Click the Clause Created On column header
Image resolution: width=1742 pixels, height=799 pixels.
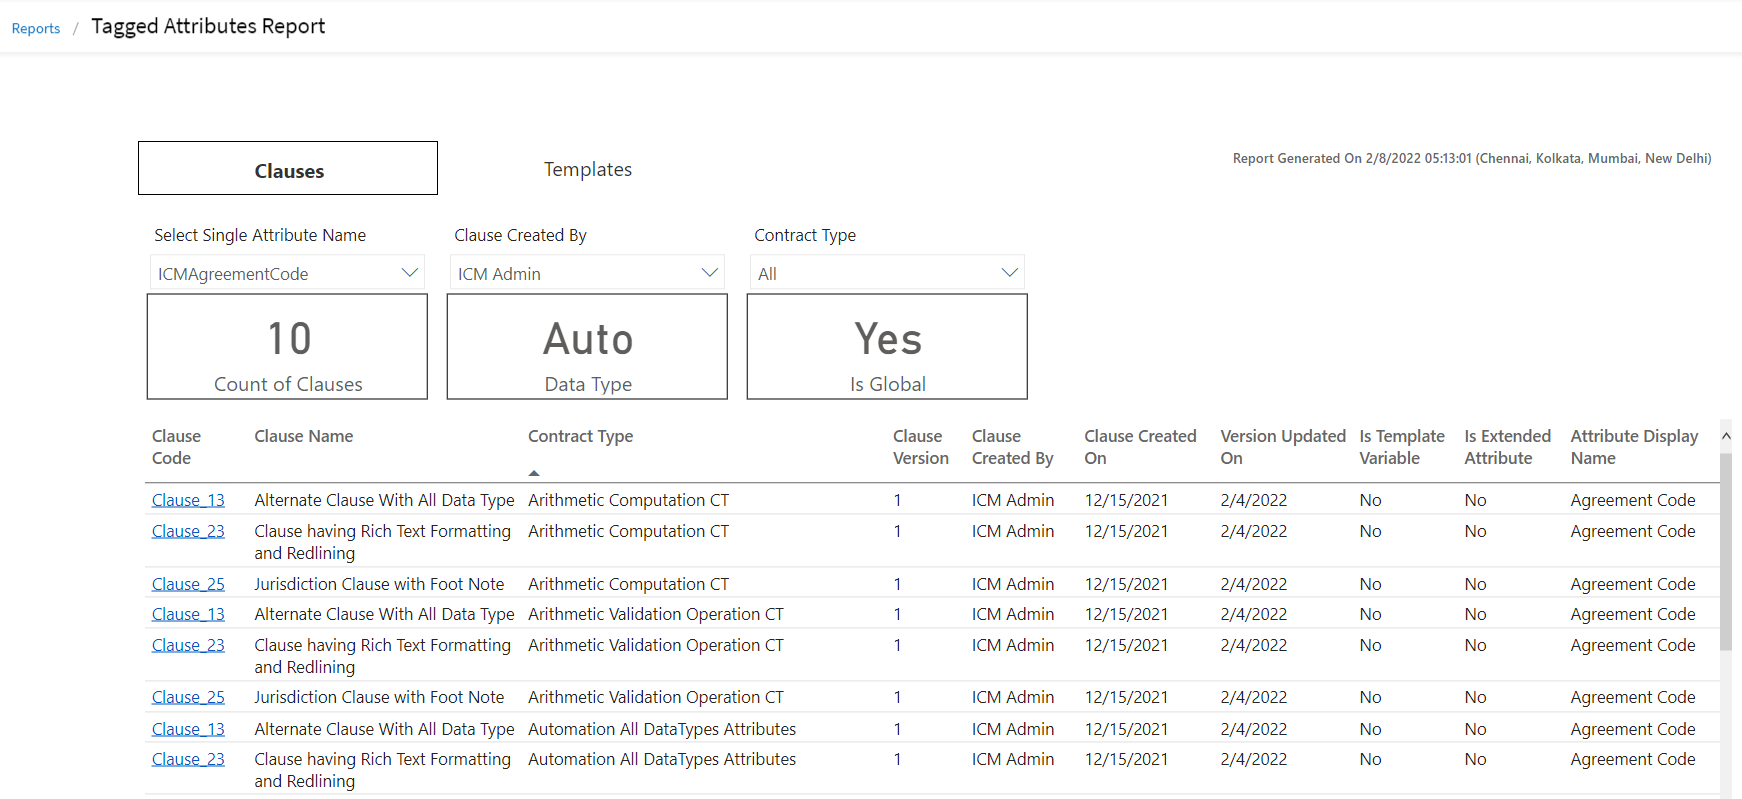(1140, 447)
